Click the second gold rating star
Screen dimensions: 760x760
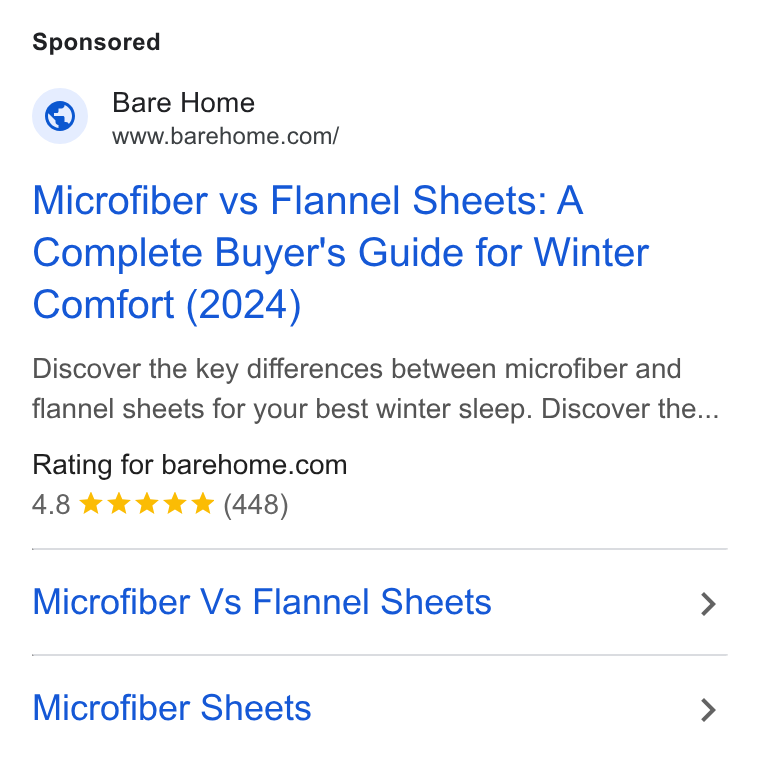[118, 503]
